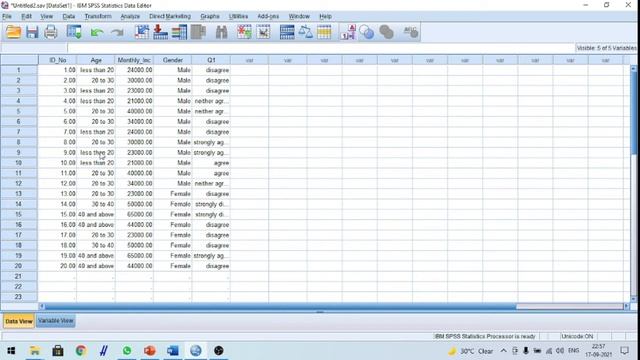Click the vertical scrollbar thumb at right

coord(633,113)
